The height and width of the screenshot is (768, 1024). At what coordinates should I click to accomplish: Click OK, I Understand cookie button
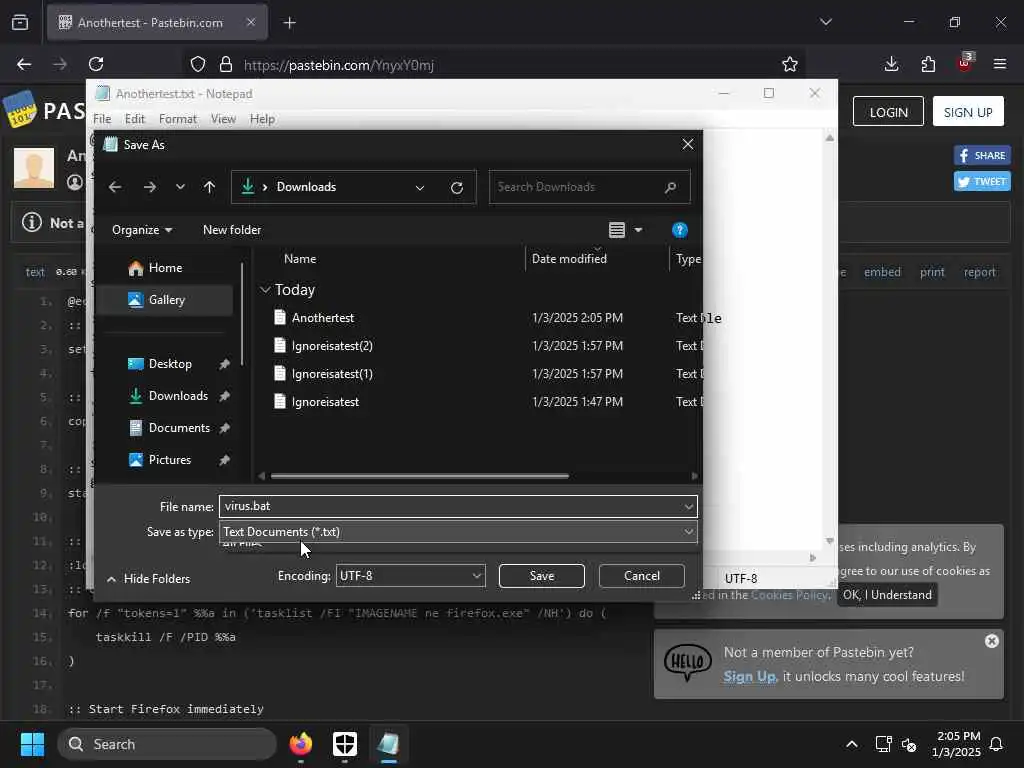point(887,595)
